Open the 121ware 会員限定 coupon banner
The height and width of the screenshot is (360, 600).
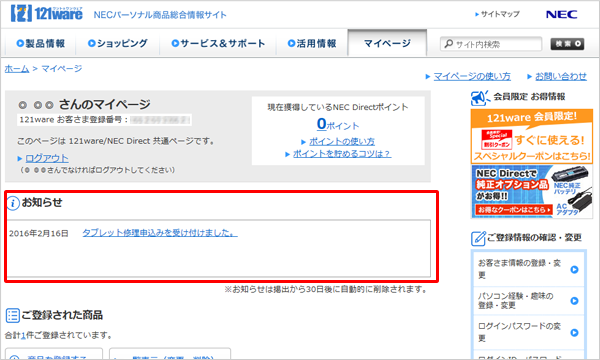tap(532, 136)
